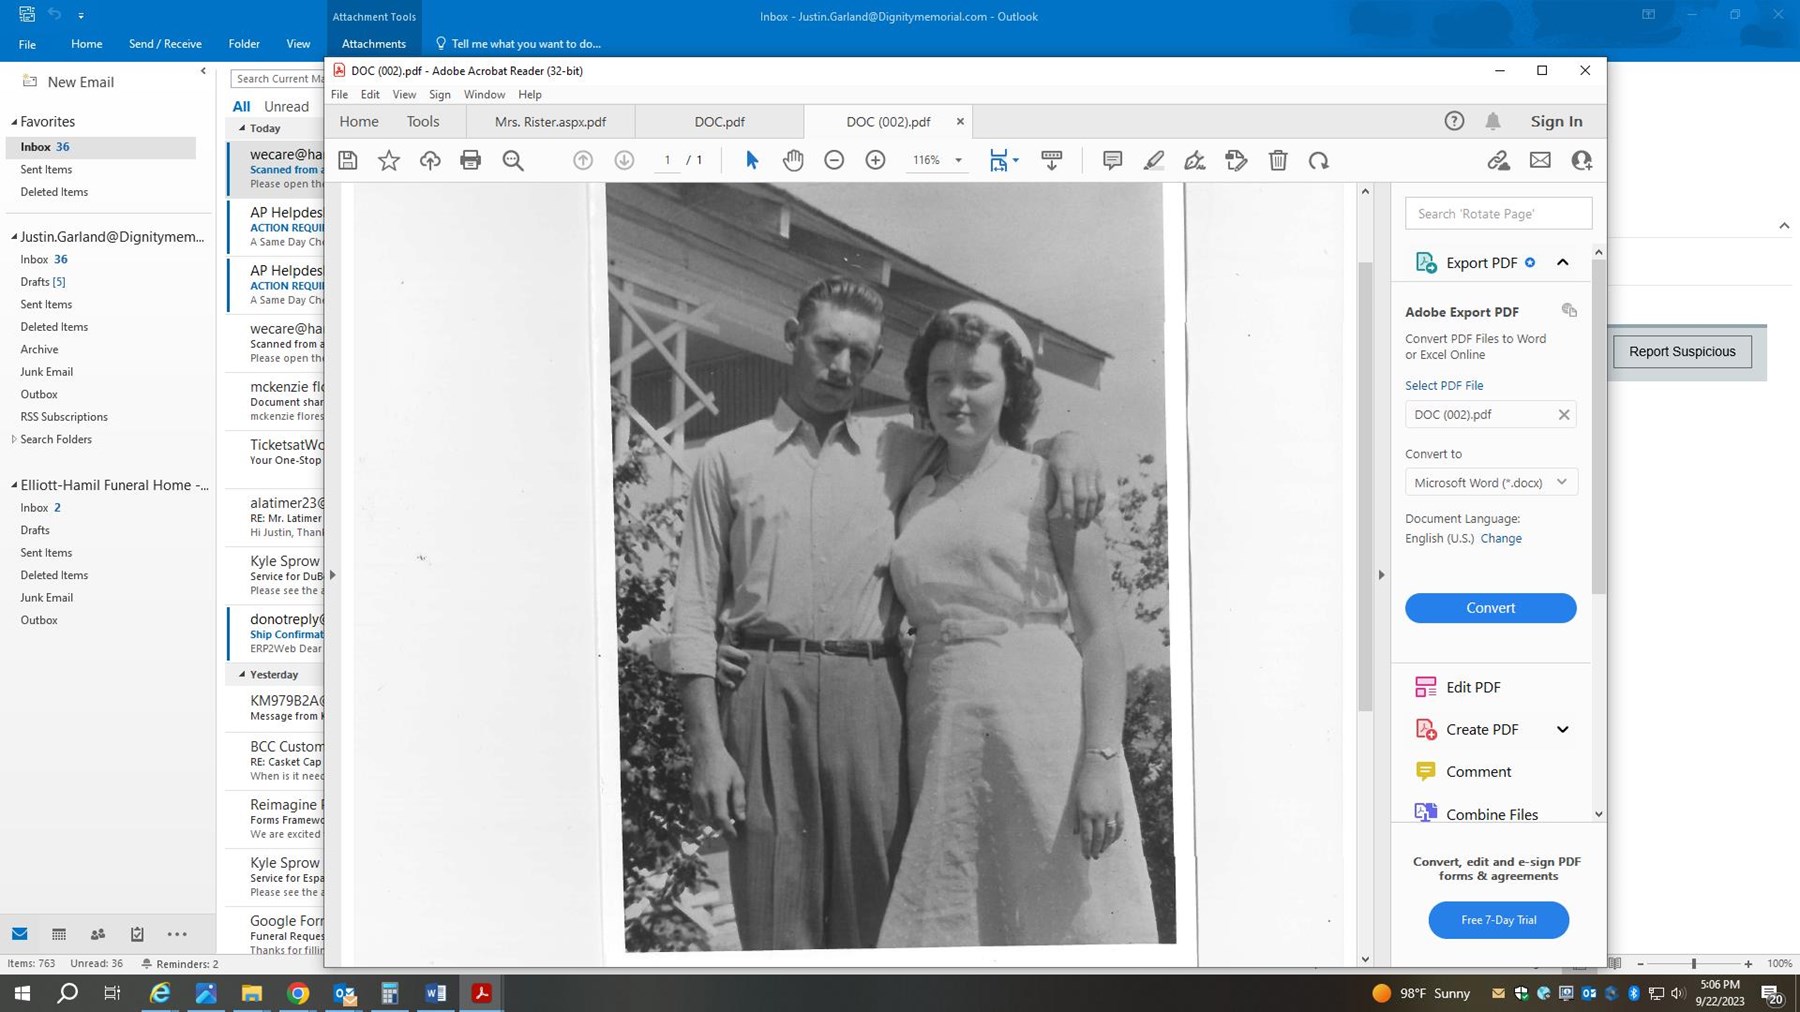Open the Comment annotation icon
Screen dimensions: 1800x1012
(x=1112, y=160)
